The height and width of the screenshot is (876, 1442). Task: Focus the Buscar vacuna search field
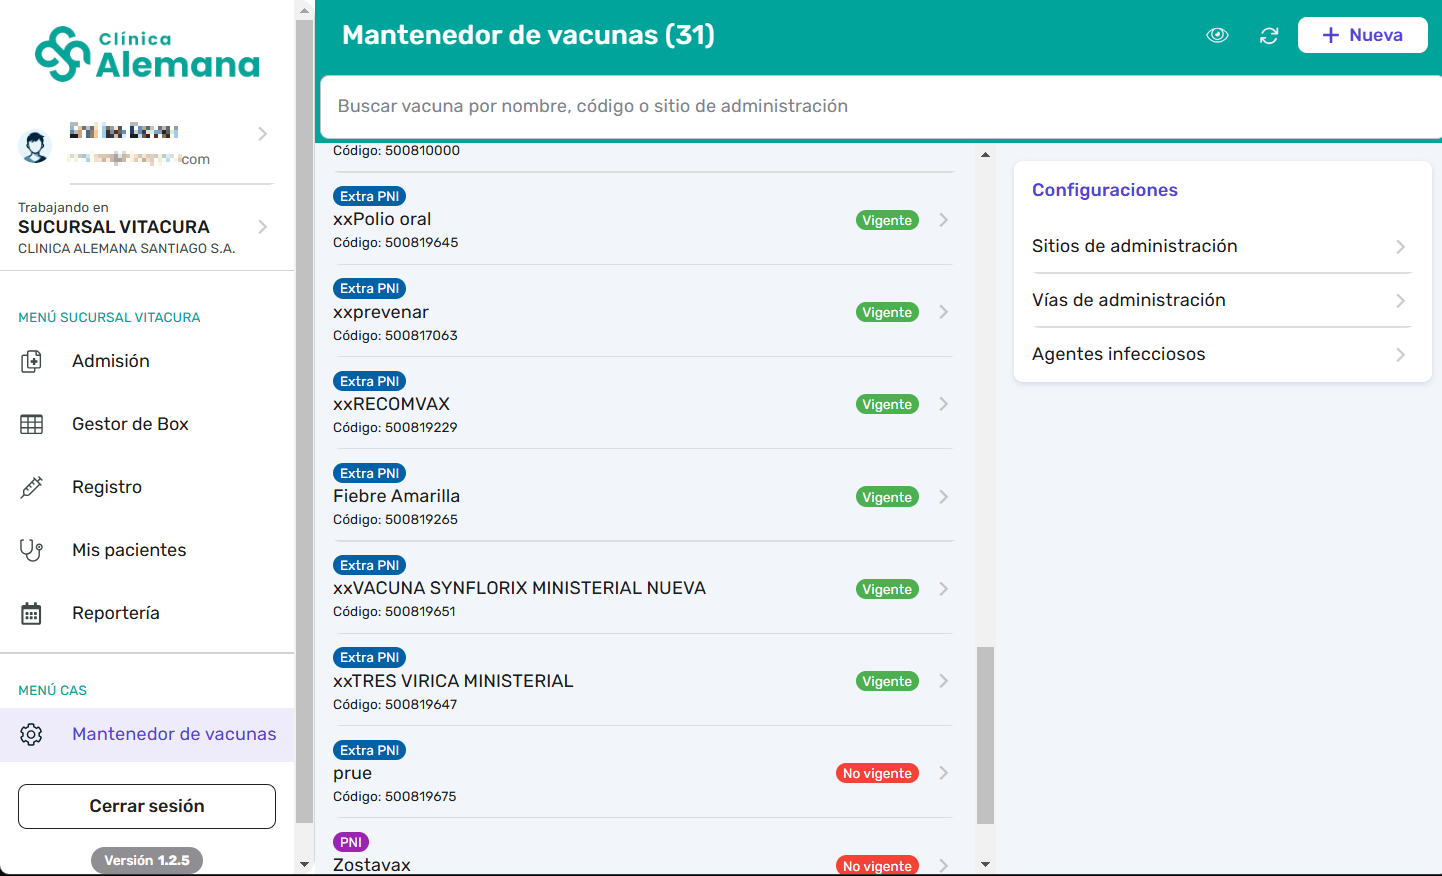pyautogui.click(x=880, y=106)
